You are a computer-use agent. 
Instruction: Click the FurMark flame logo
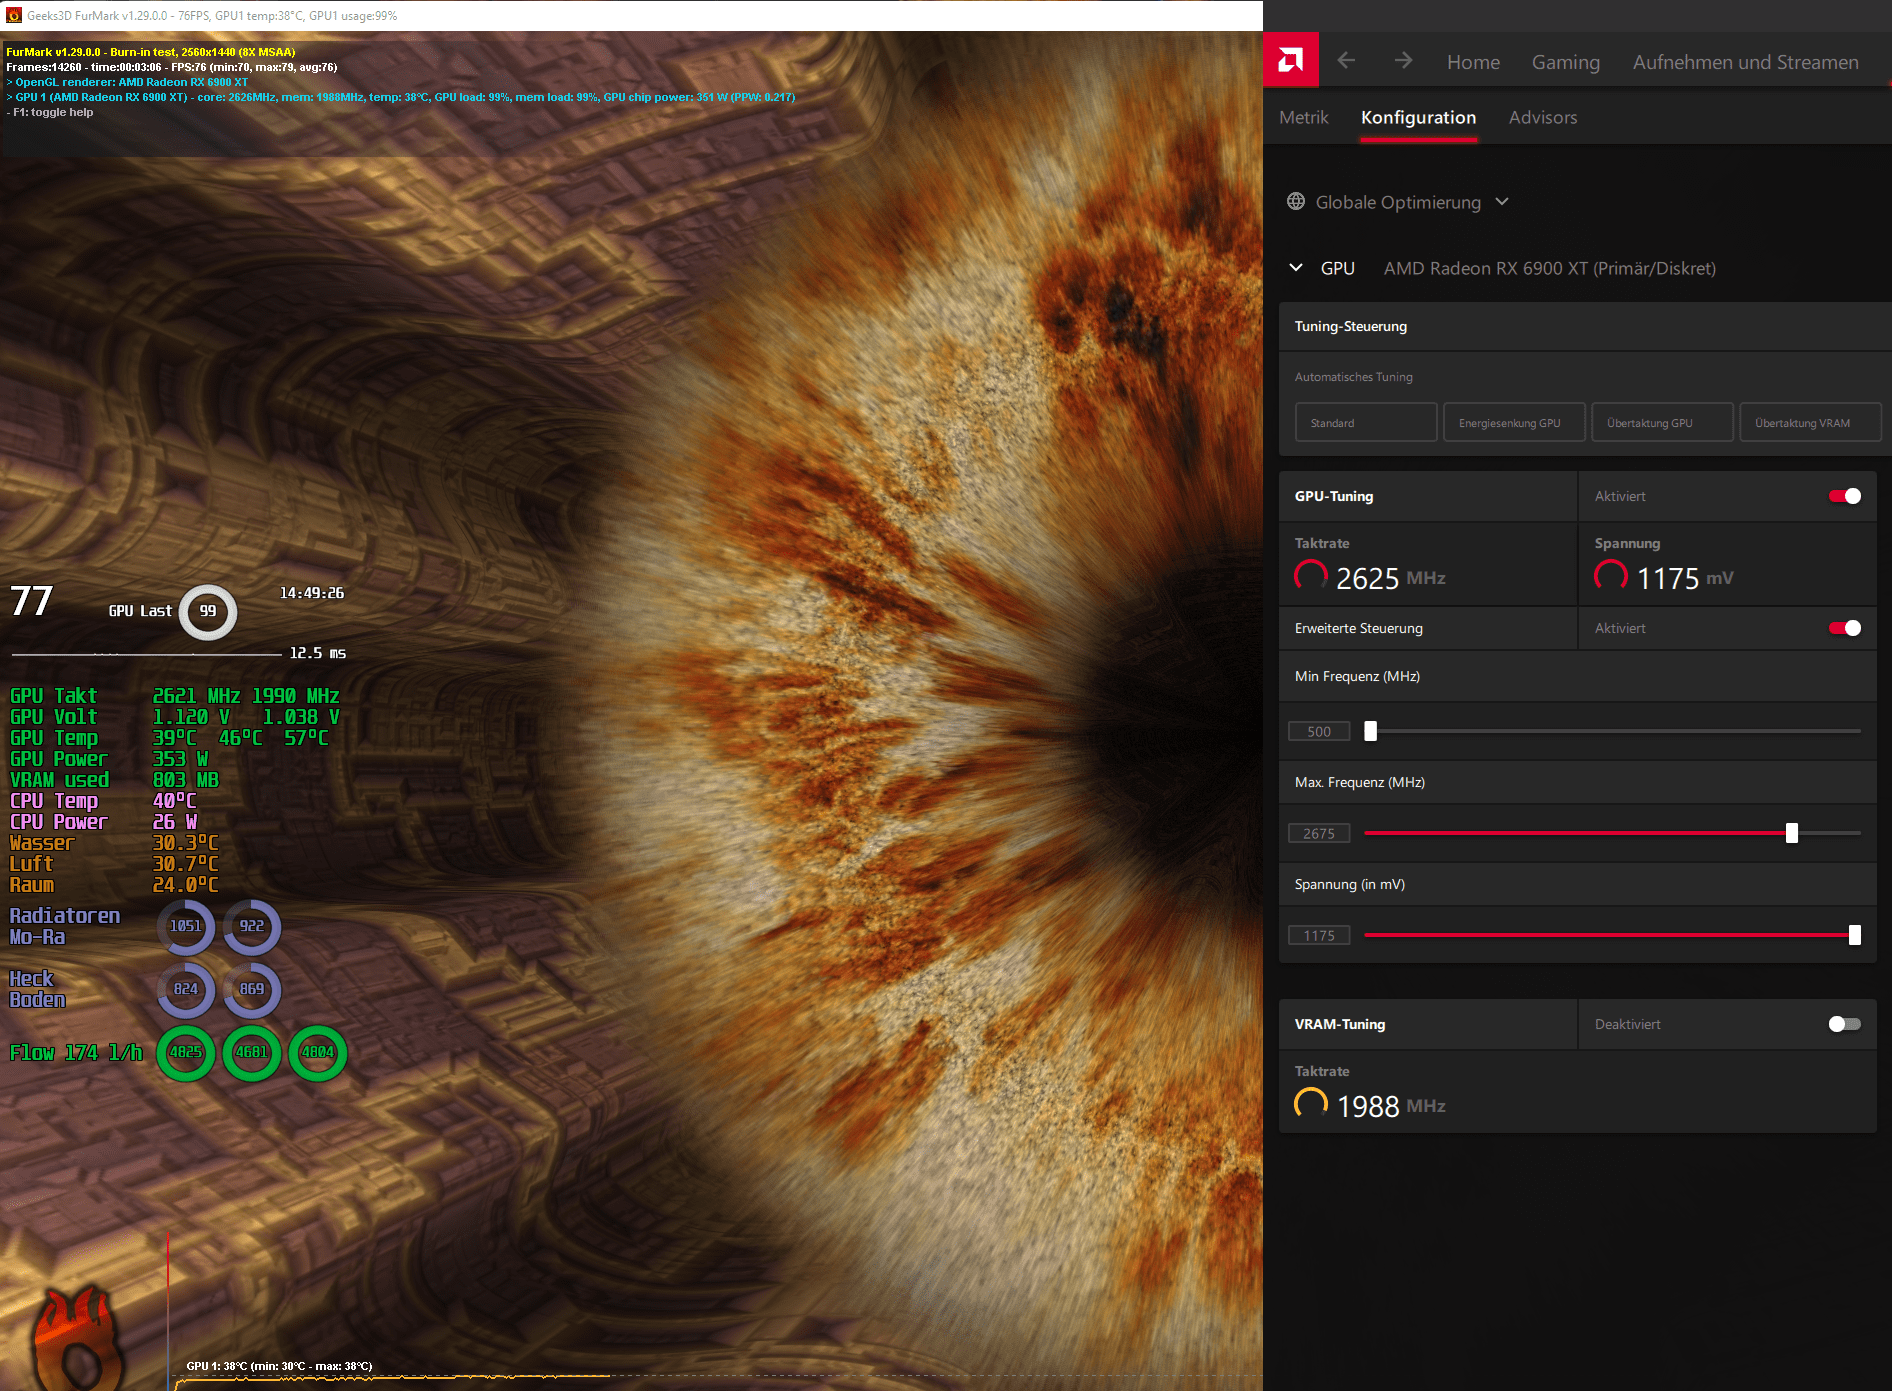80,1340
